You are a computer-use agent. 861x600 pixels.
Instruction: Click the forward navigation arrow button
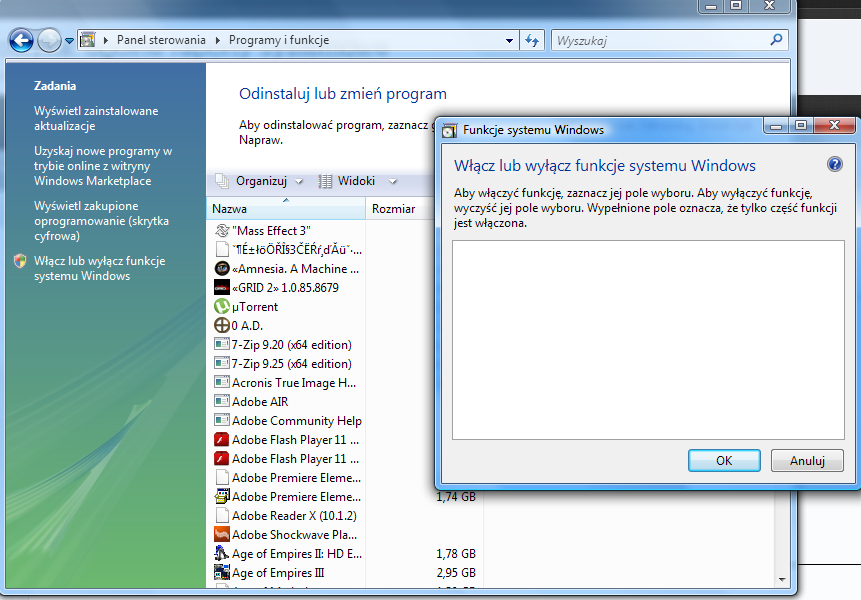[49, 40]
